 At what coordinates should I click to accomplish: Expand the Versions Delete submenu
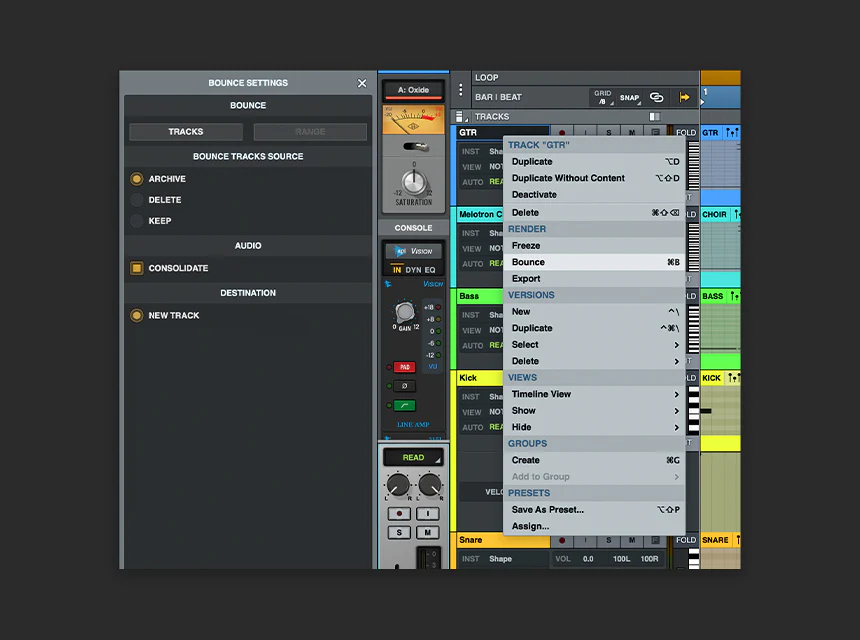[x=595, y=361]
